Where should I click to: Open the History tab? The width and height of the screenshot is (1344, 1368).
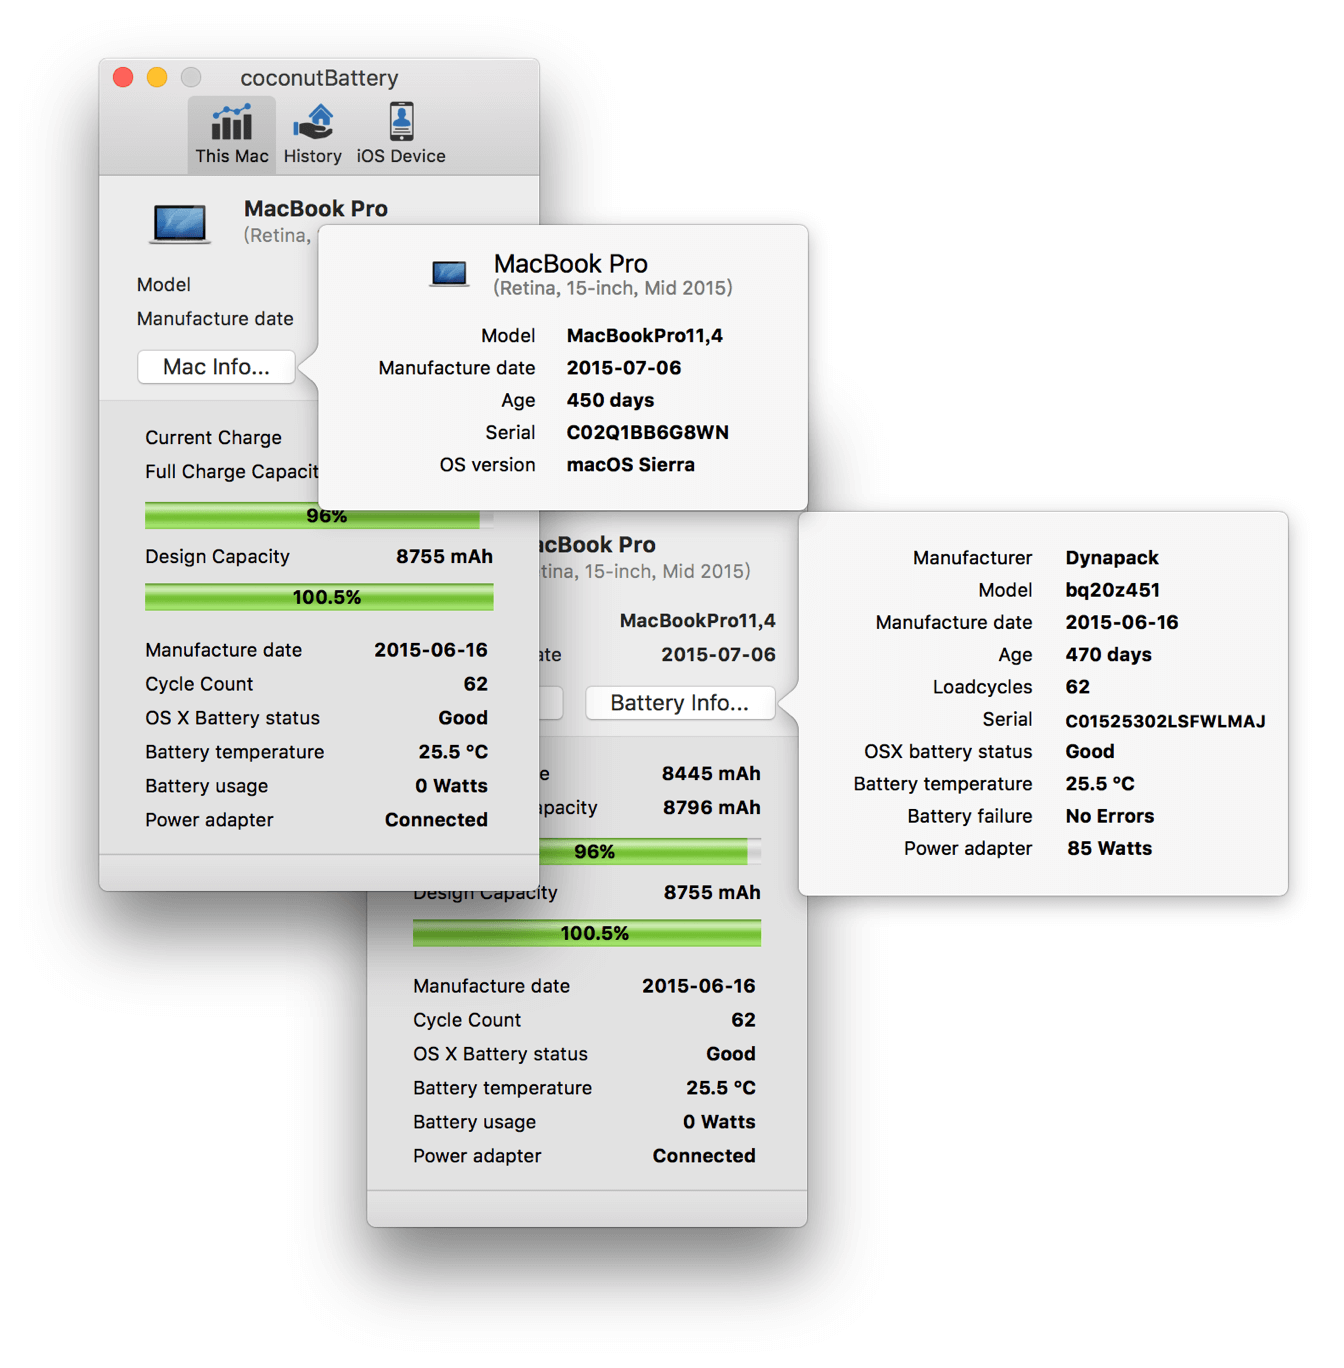(x=312, y=133)
